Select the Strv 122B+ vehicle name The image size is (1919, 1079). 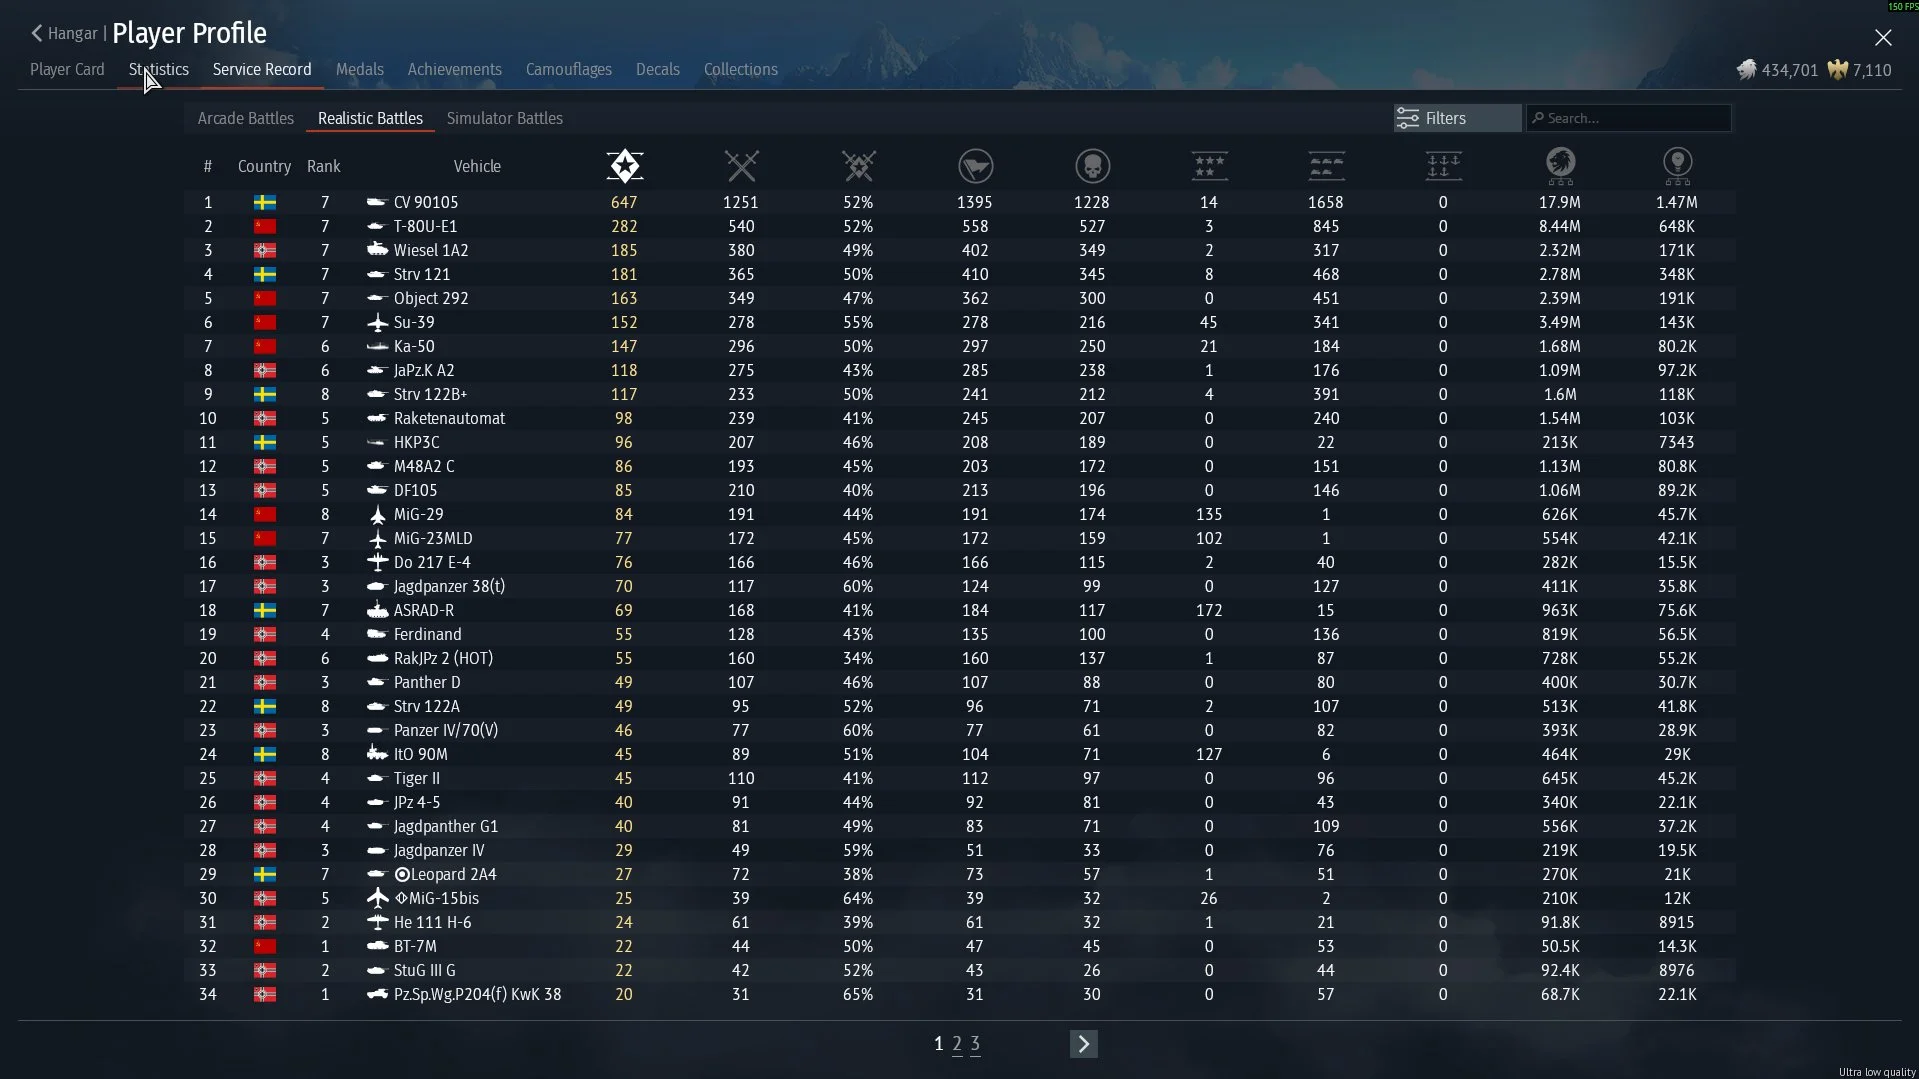tap(430, 394)
